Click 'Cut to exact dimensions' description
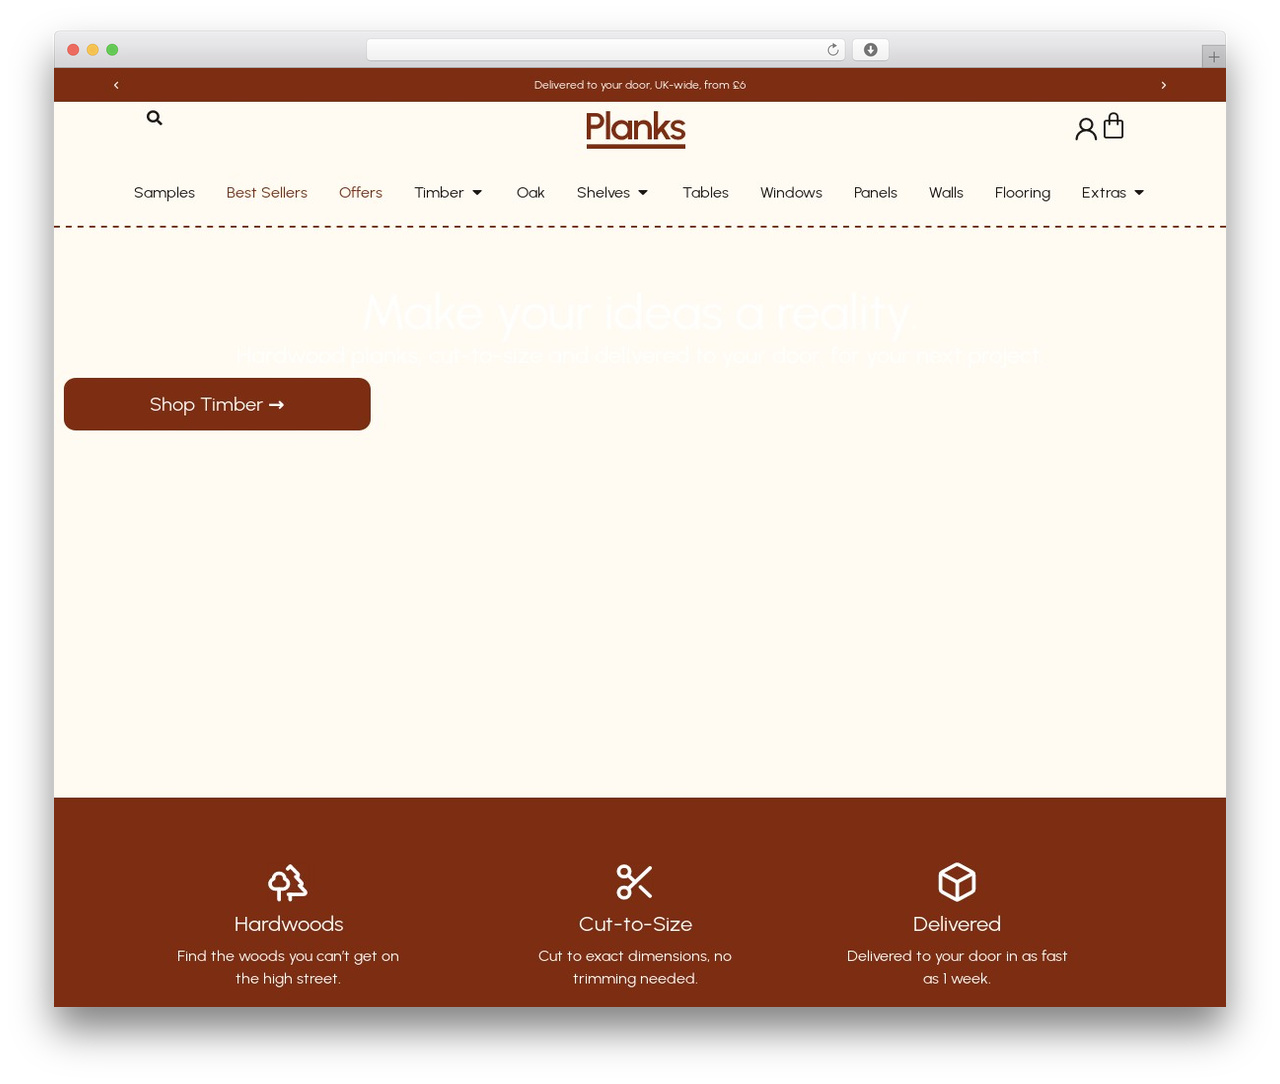This screenshot has height=1084, width=1280. click(635, 967)
